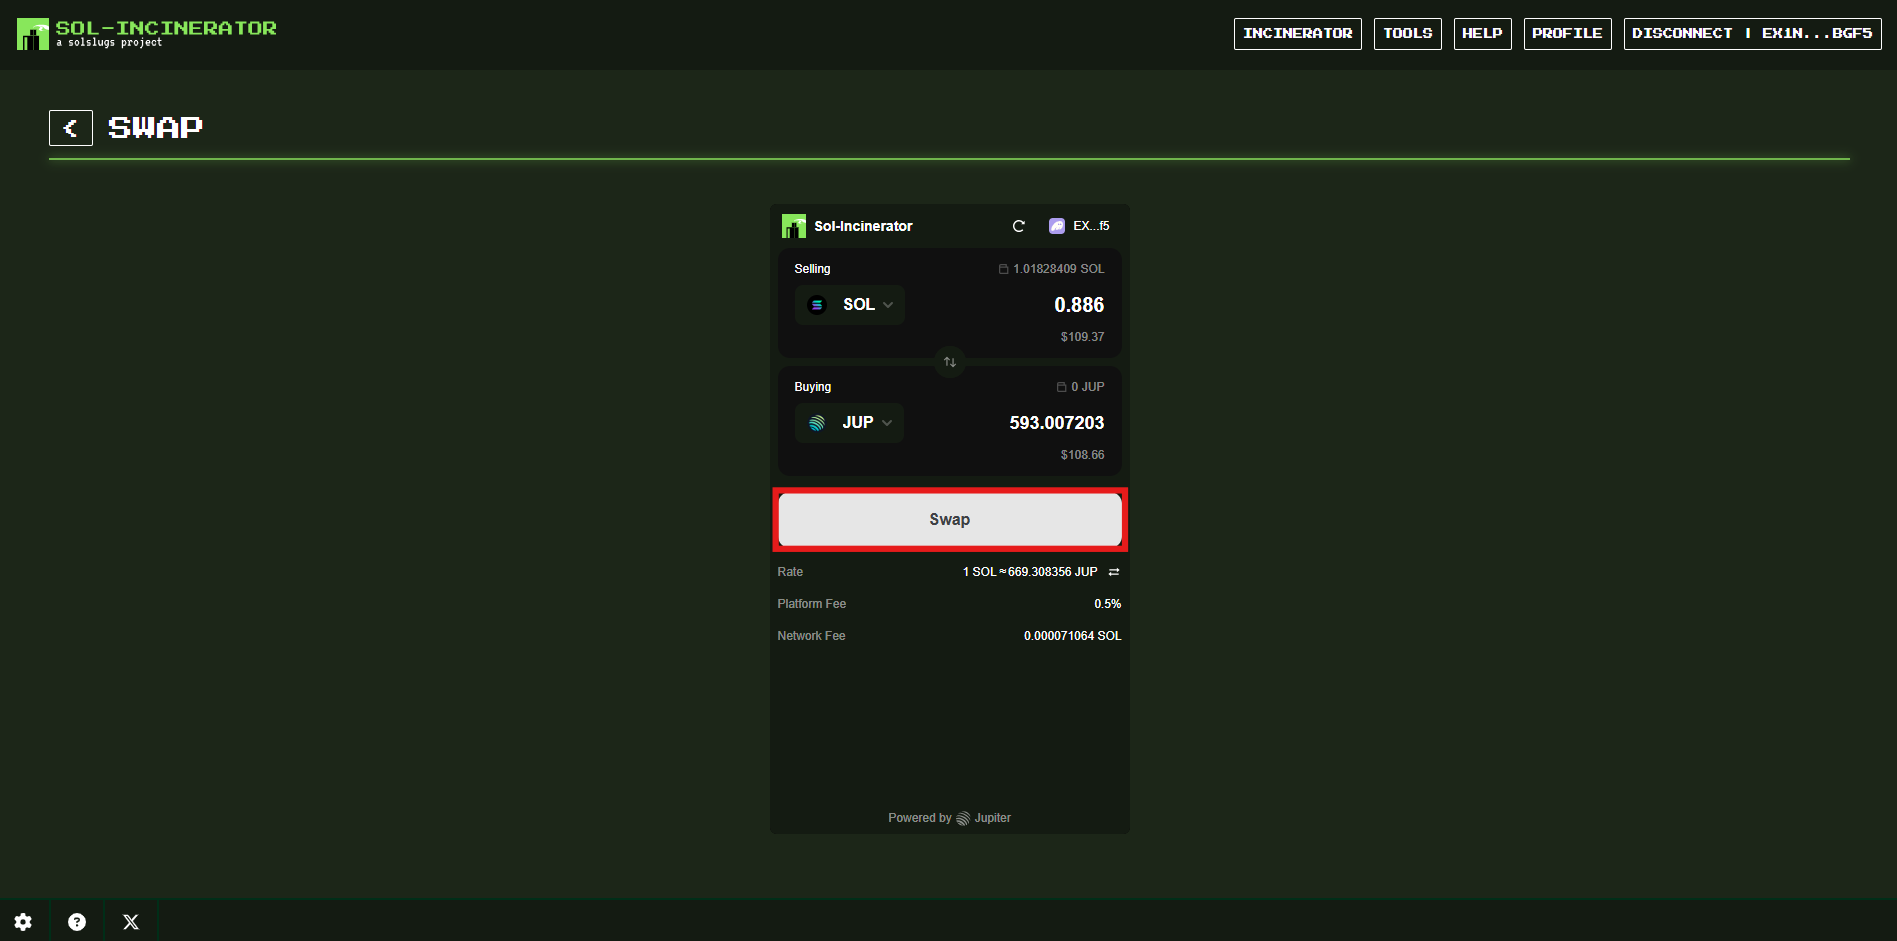Click the refresh icon in swap widget
This screenshot has height=941, width=1897.
click(x=1018, y=226)
